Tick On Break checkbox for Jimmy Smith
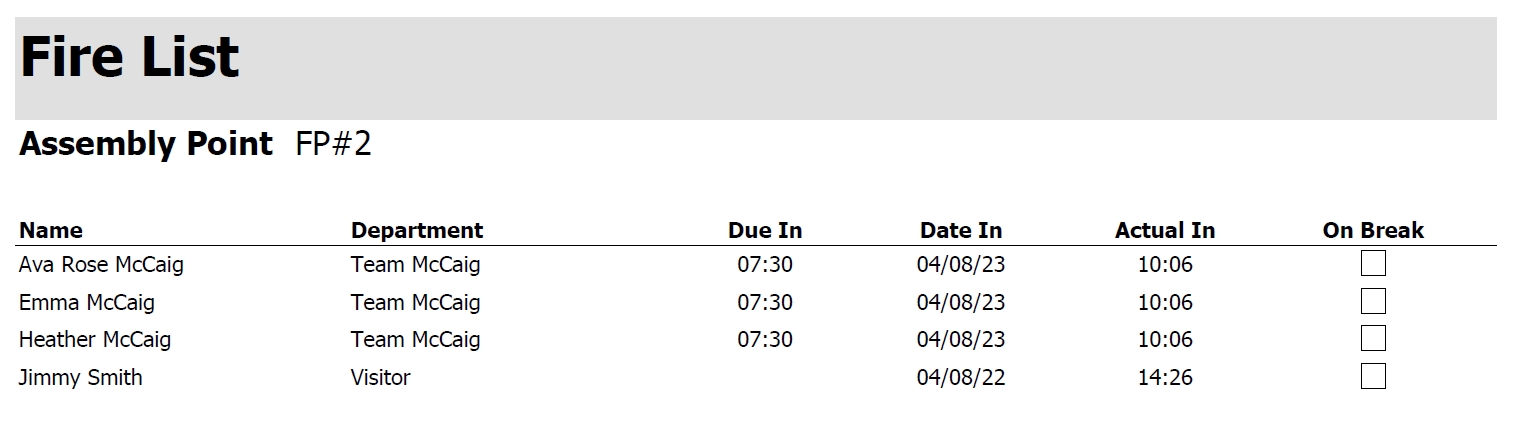The image size is (1519, 426). [1373, 377]
